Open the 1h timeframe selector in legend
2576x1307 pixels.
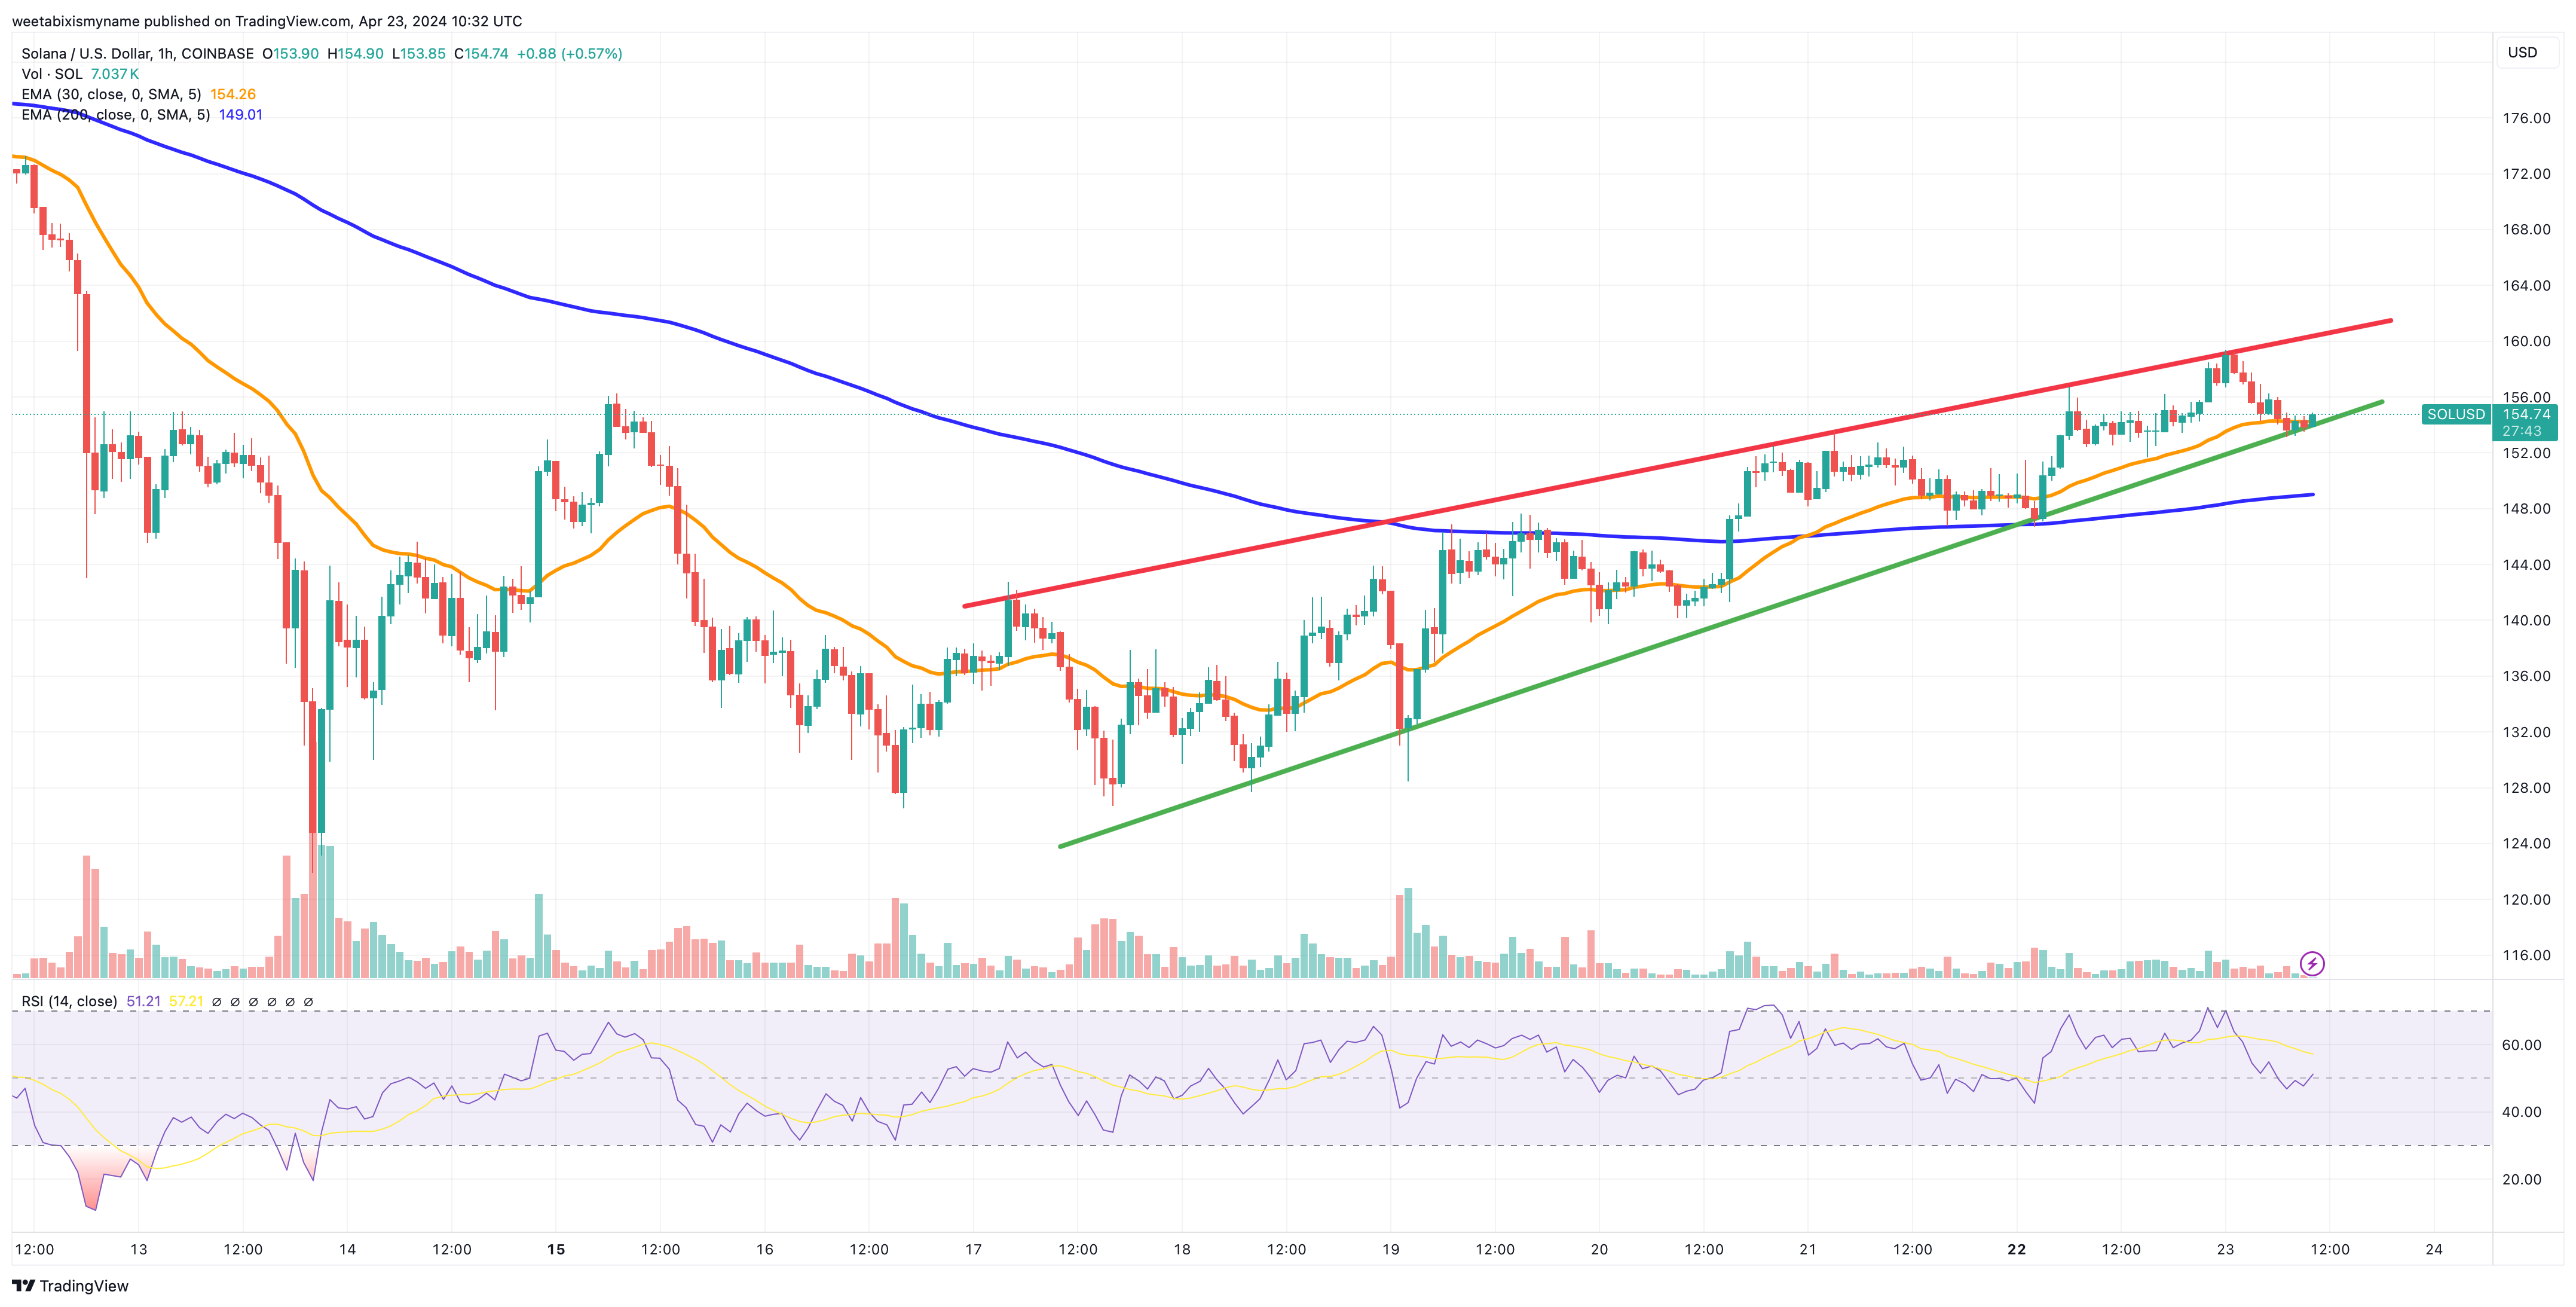166,53
